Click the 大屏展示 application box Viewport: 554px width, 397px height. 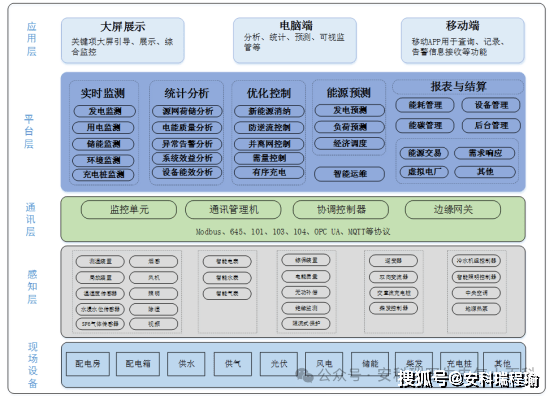click(x=123, y=41)
